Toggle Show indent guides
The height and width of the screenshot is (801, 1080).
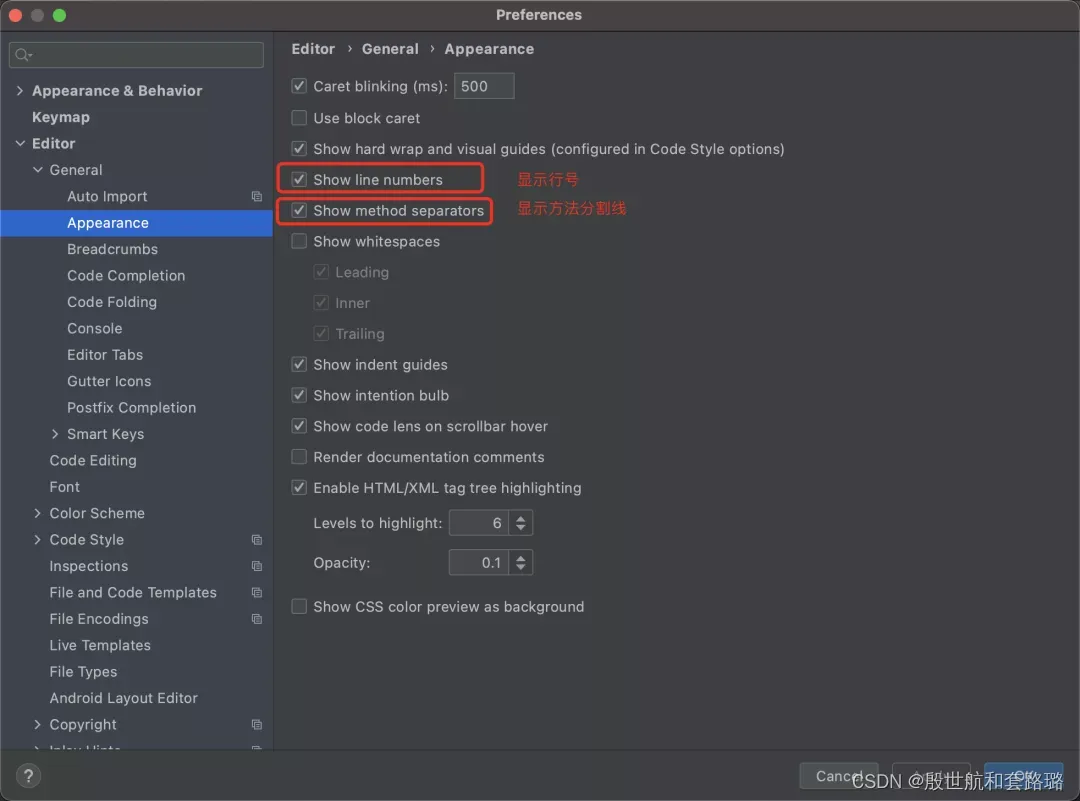(x=299, y=364)
